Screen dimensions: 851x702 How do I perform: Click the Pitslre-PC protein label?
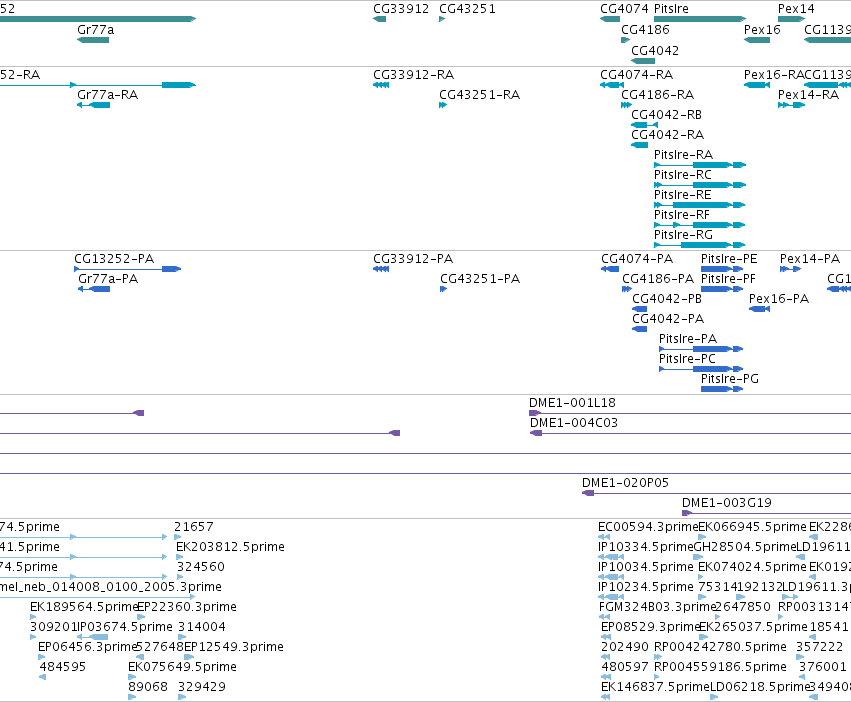pyautogui.click(x=687, y=359)
